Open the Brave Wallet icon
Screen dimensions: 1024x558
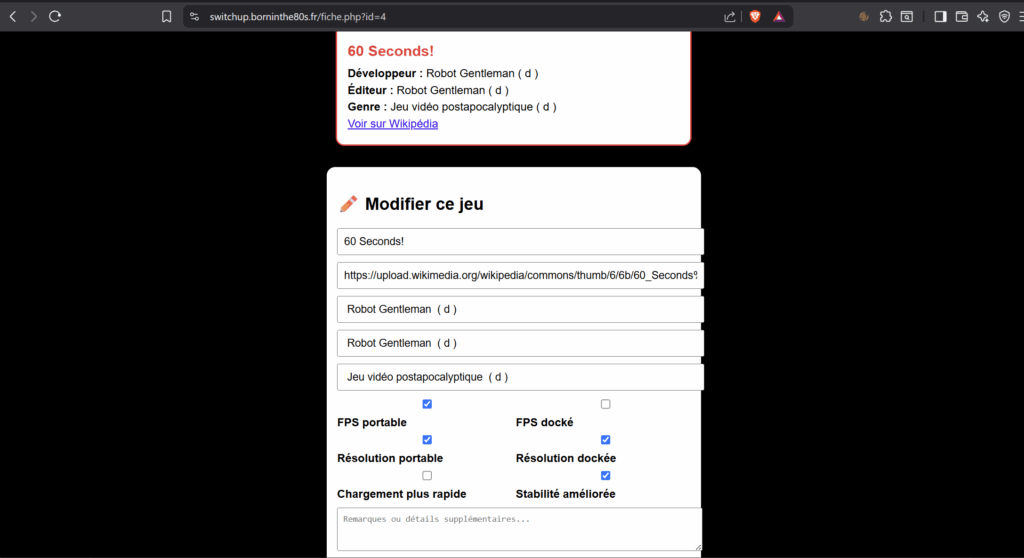(x=961, y=17)
